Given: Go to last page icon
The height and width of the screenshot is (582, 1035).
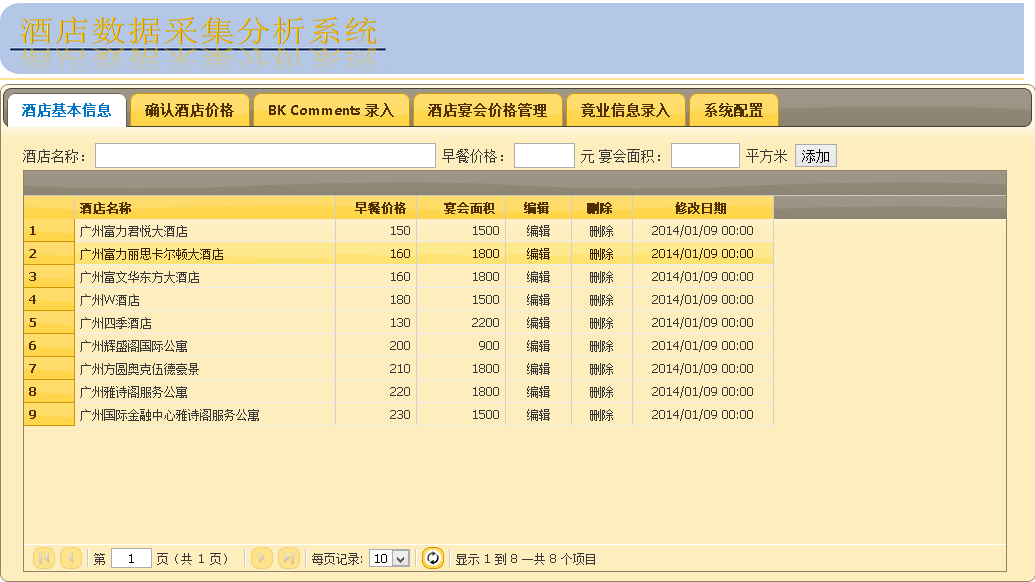Looking at the screenshot, I should [x=288, y=558].
